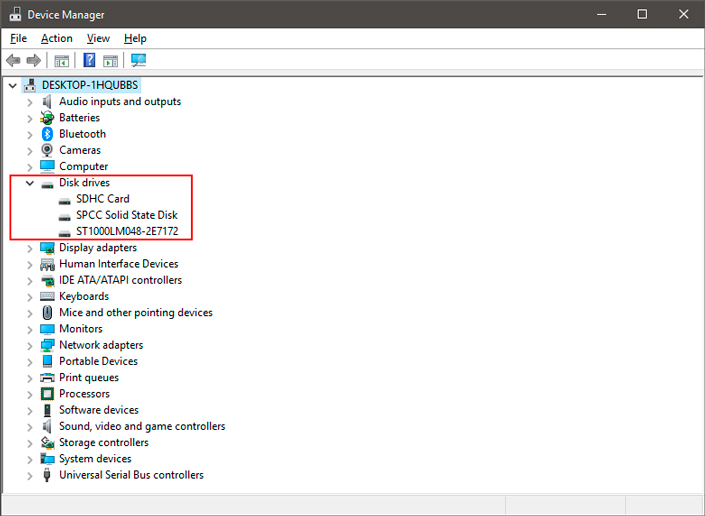Select the Keyboards label
This screenshot has width=705, height=516.
84,296
